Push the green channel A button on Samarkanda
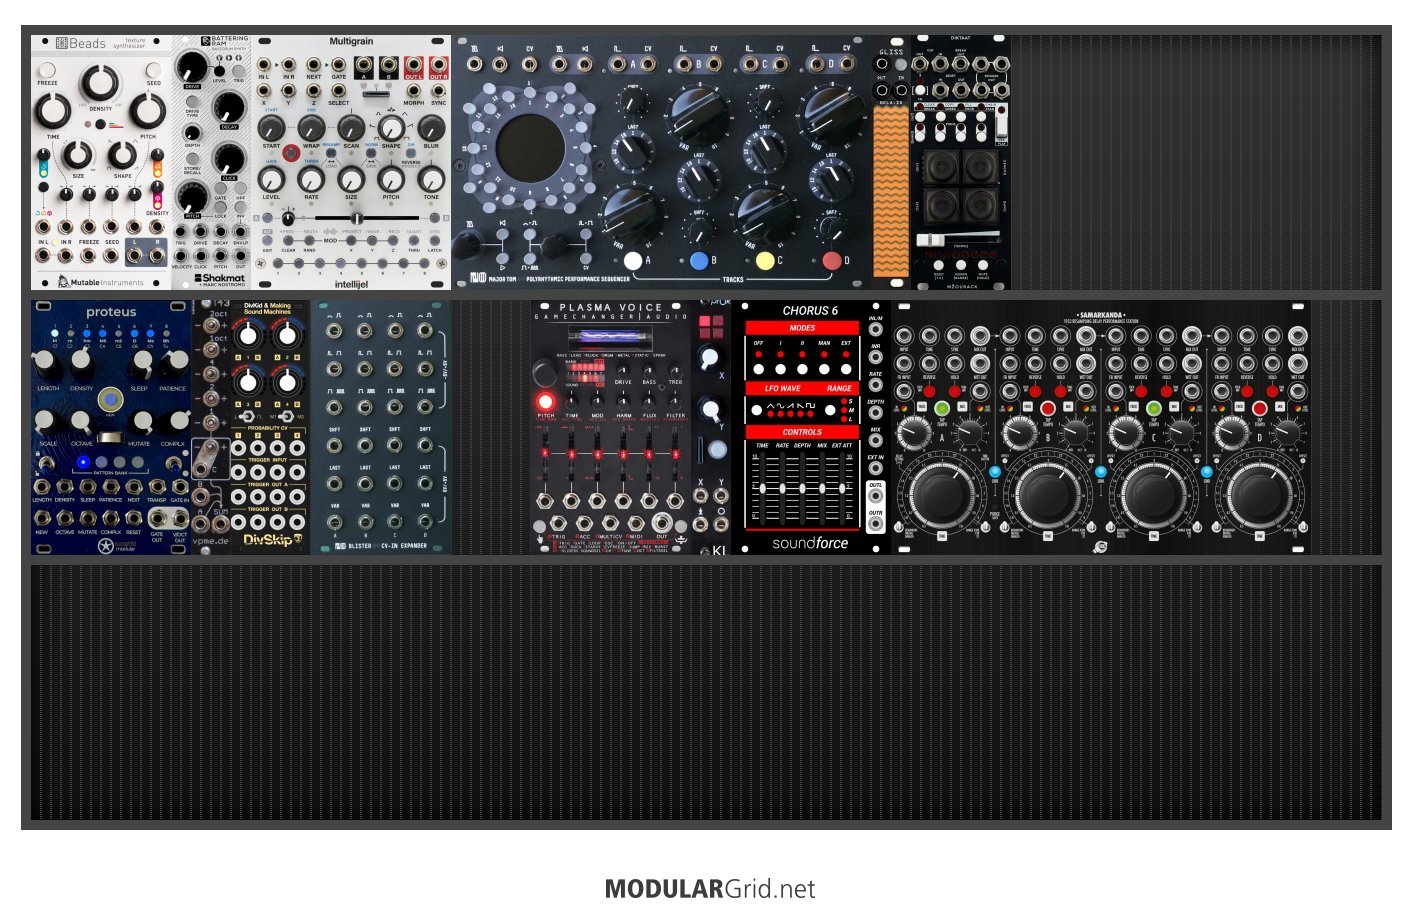The image size is (1422, 910). pos(941,408)
